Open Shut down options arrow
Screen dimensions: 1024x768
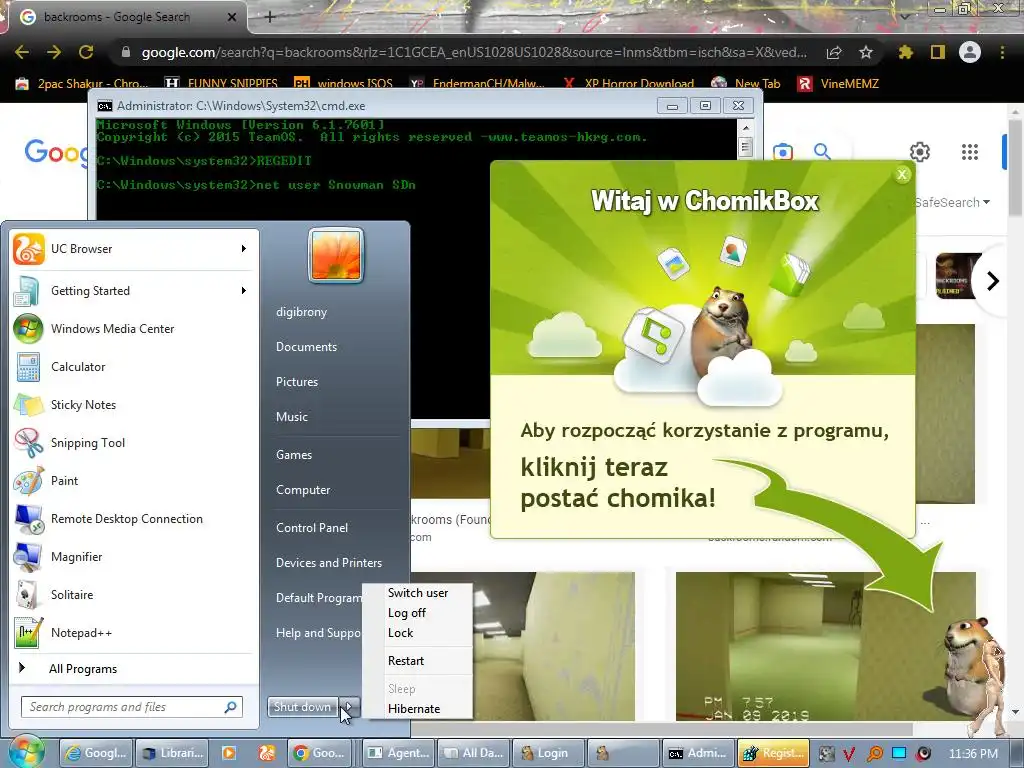point(349,707)
